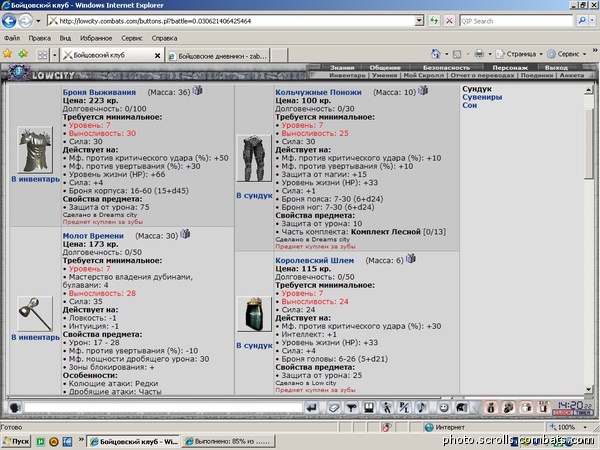Open the Сон section link
The image size is (600, 450).
469,105
